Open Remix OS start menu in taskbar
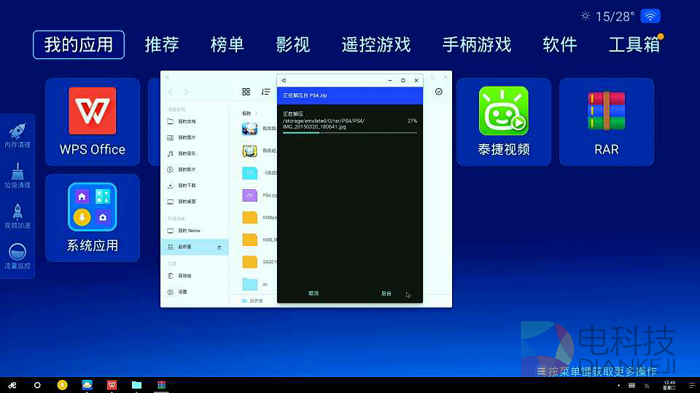 [x=12, y=385]
